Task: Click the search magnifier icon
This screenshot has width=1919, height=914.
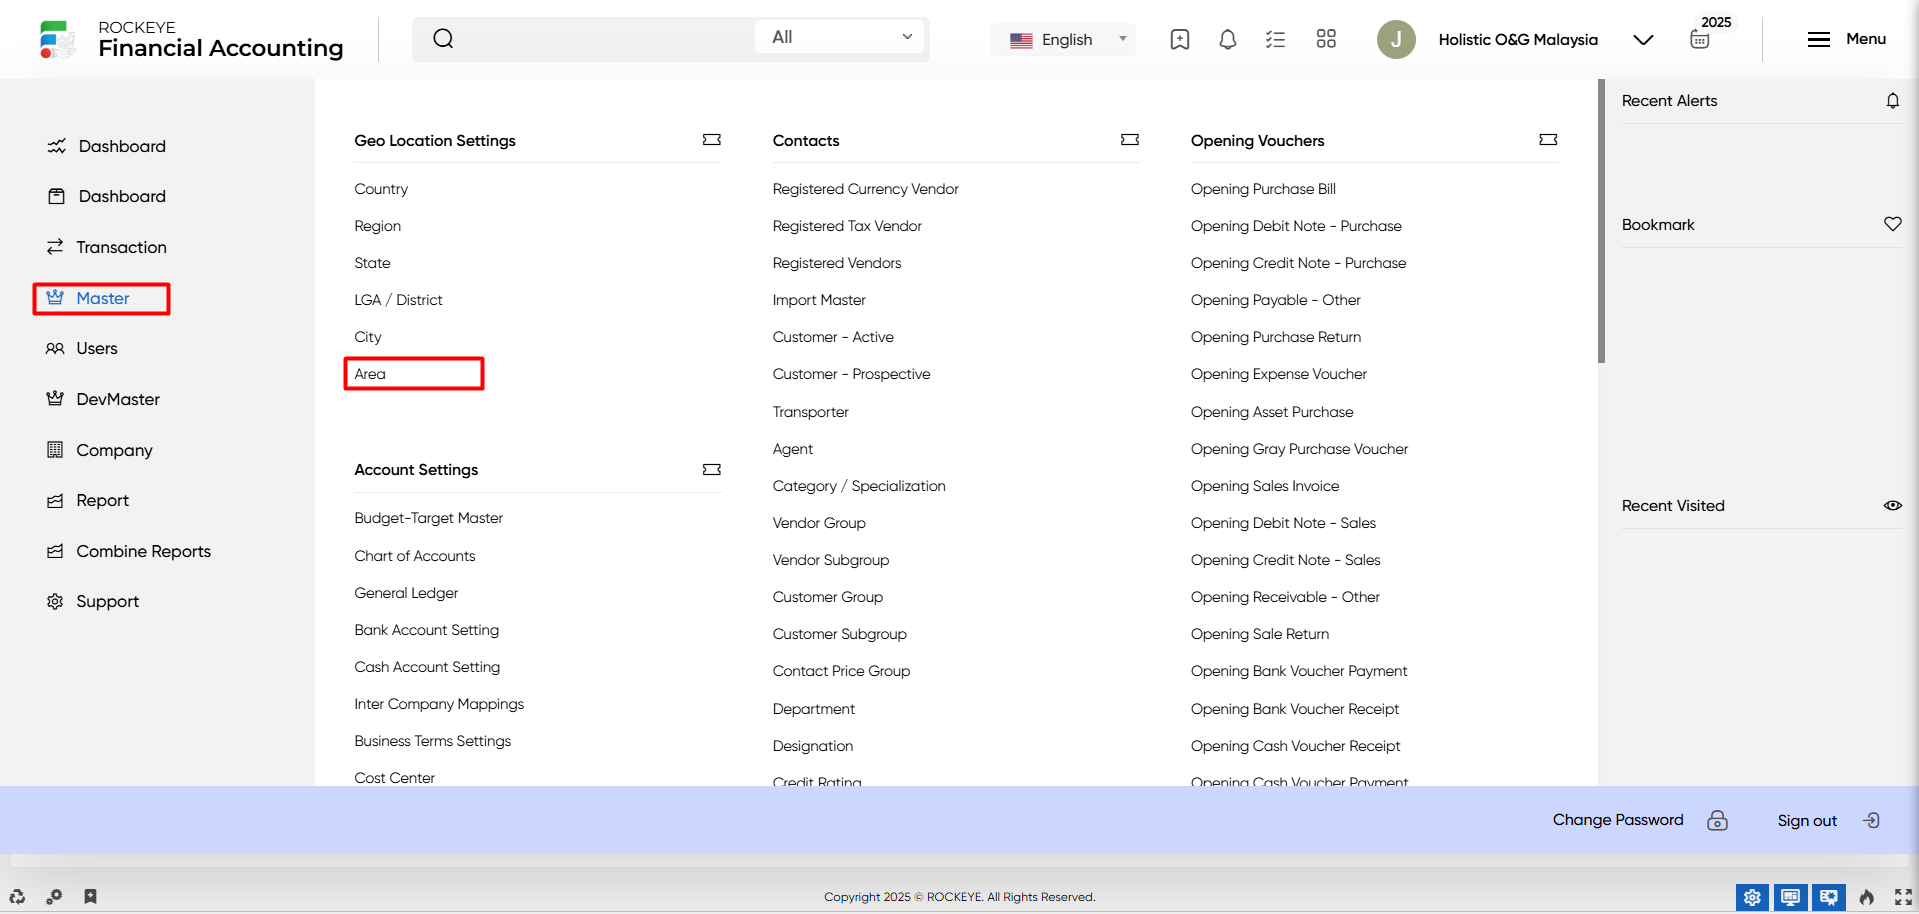Action: click(x=443, y=39)
